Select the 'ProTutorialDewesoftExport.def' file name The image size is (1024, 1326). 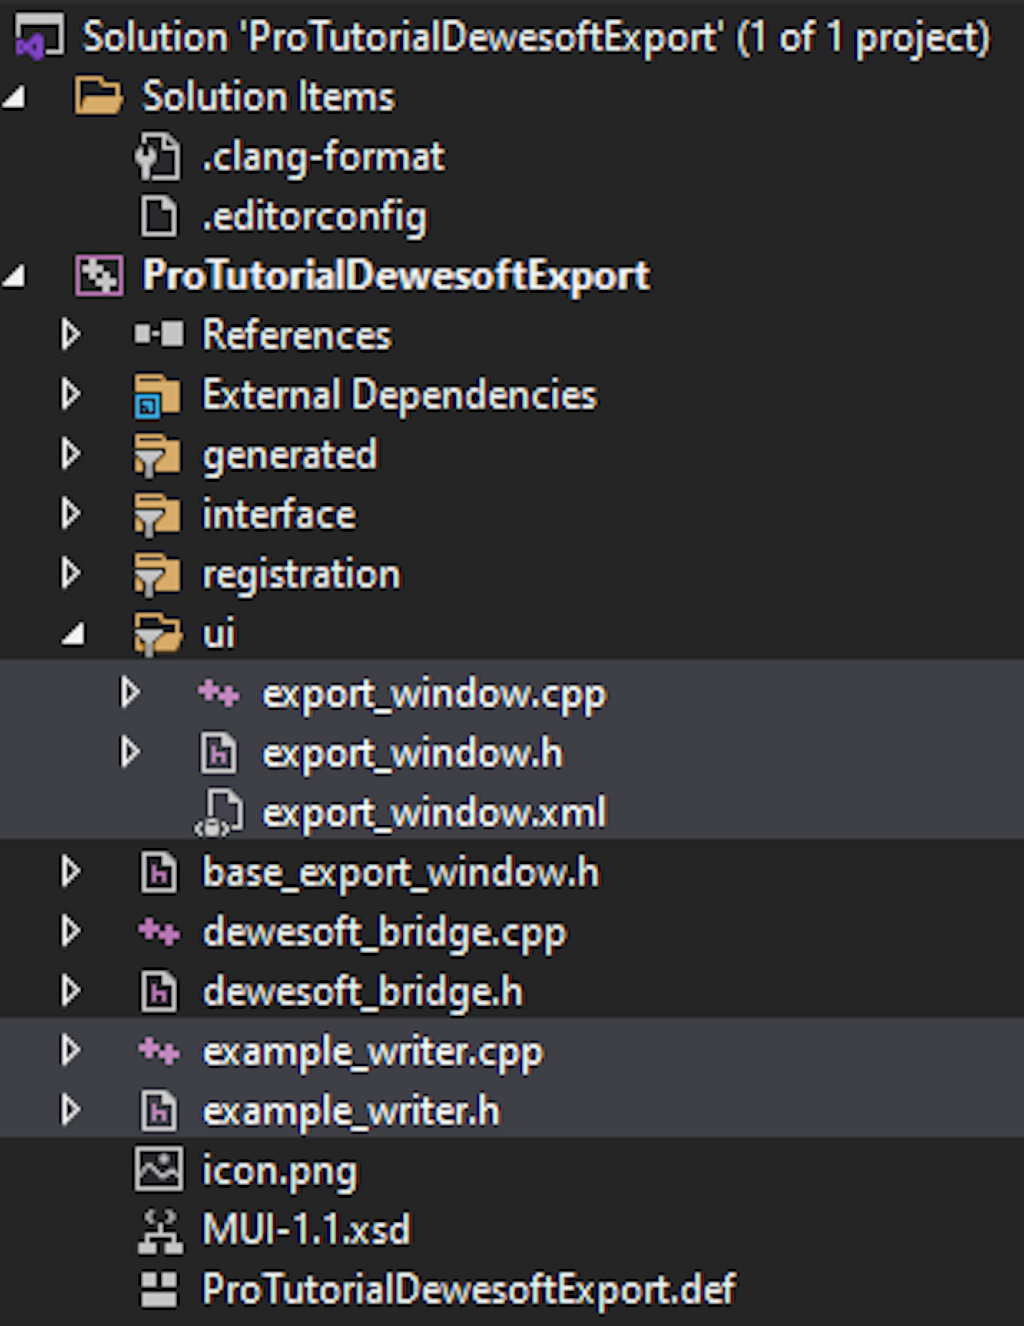point(469,1290)
